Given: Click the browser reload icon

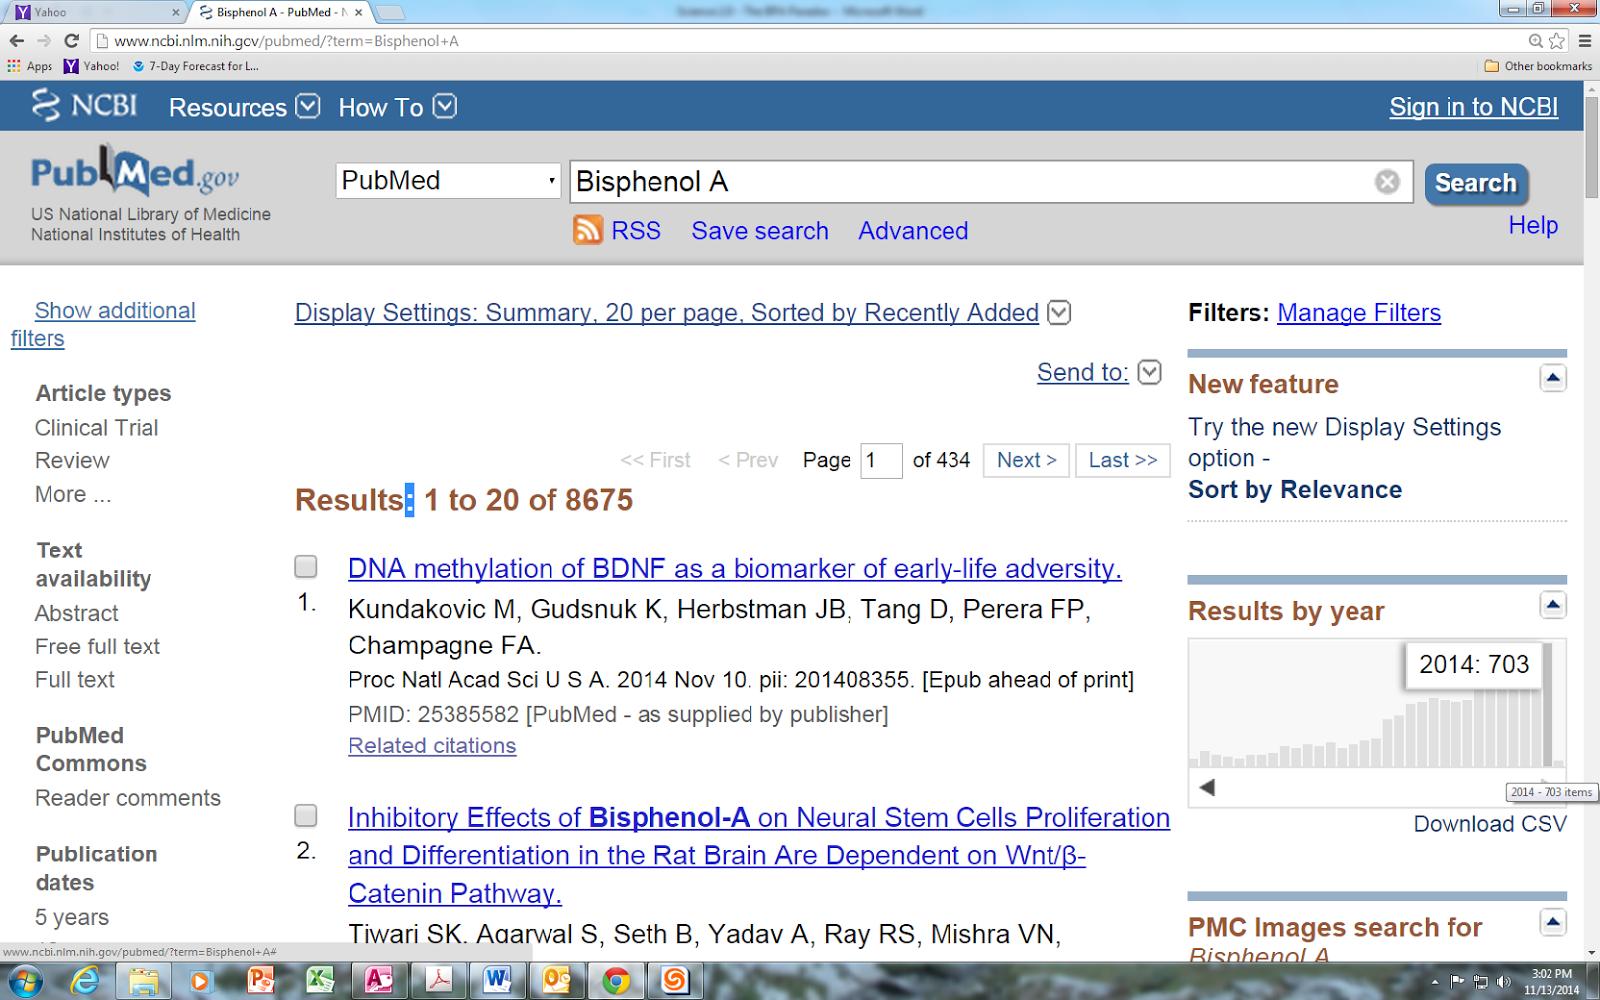Looking at the screenshot, I should [71, 41].
